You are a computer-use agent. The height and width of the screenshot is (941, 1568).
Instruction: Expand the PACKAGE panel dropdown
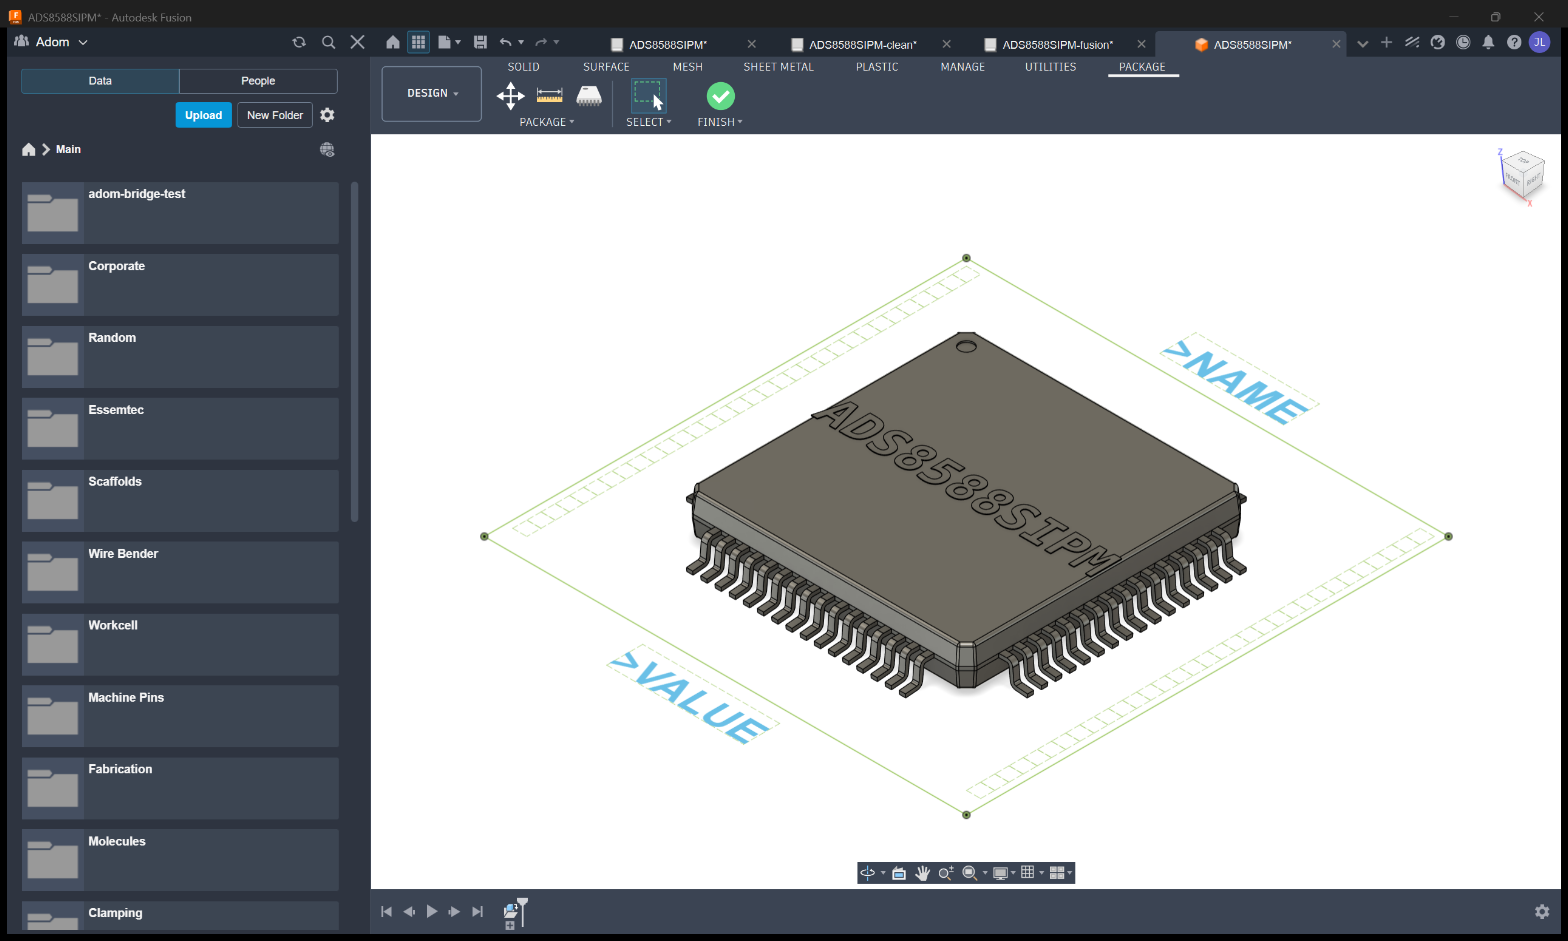click(x=547, y=122)
